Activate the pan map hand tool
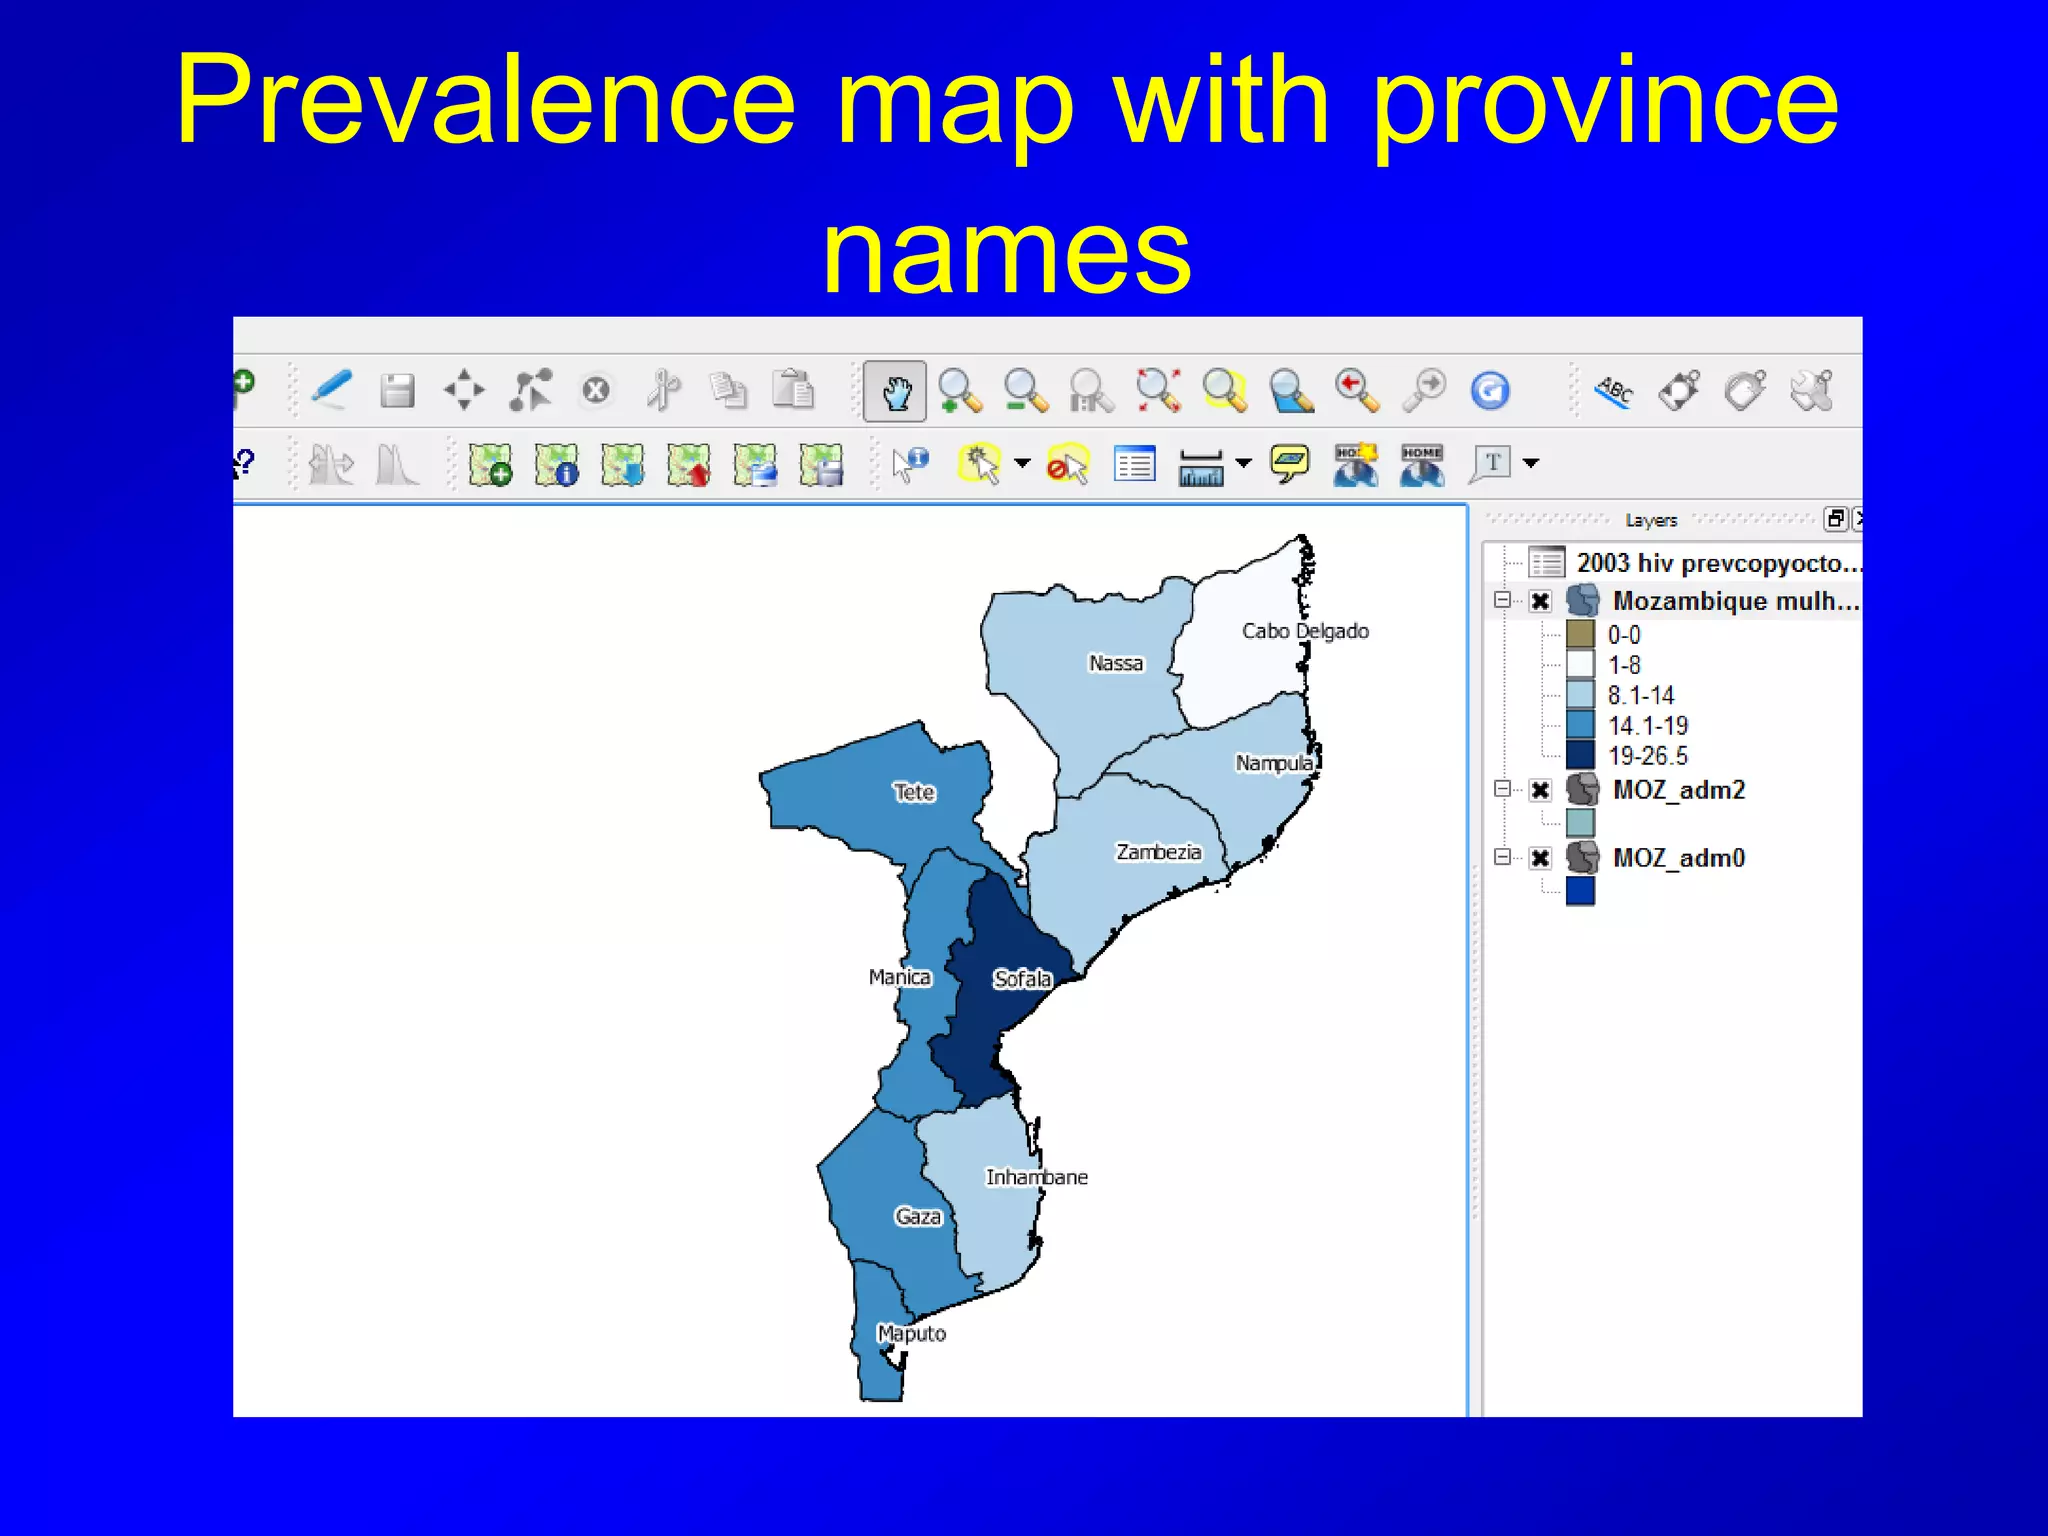 coord(895,391)
